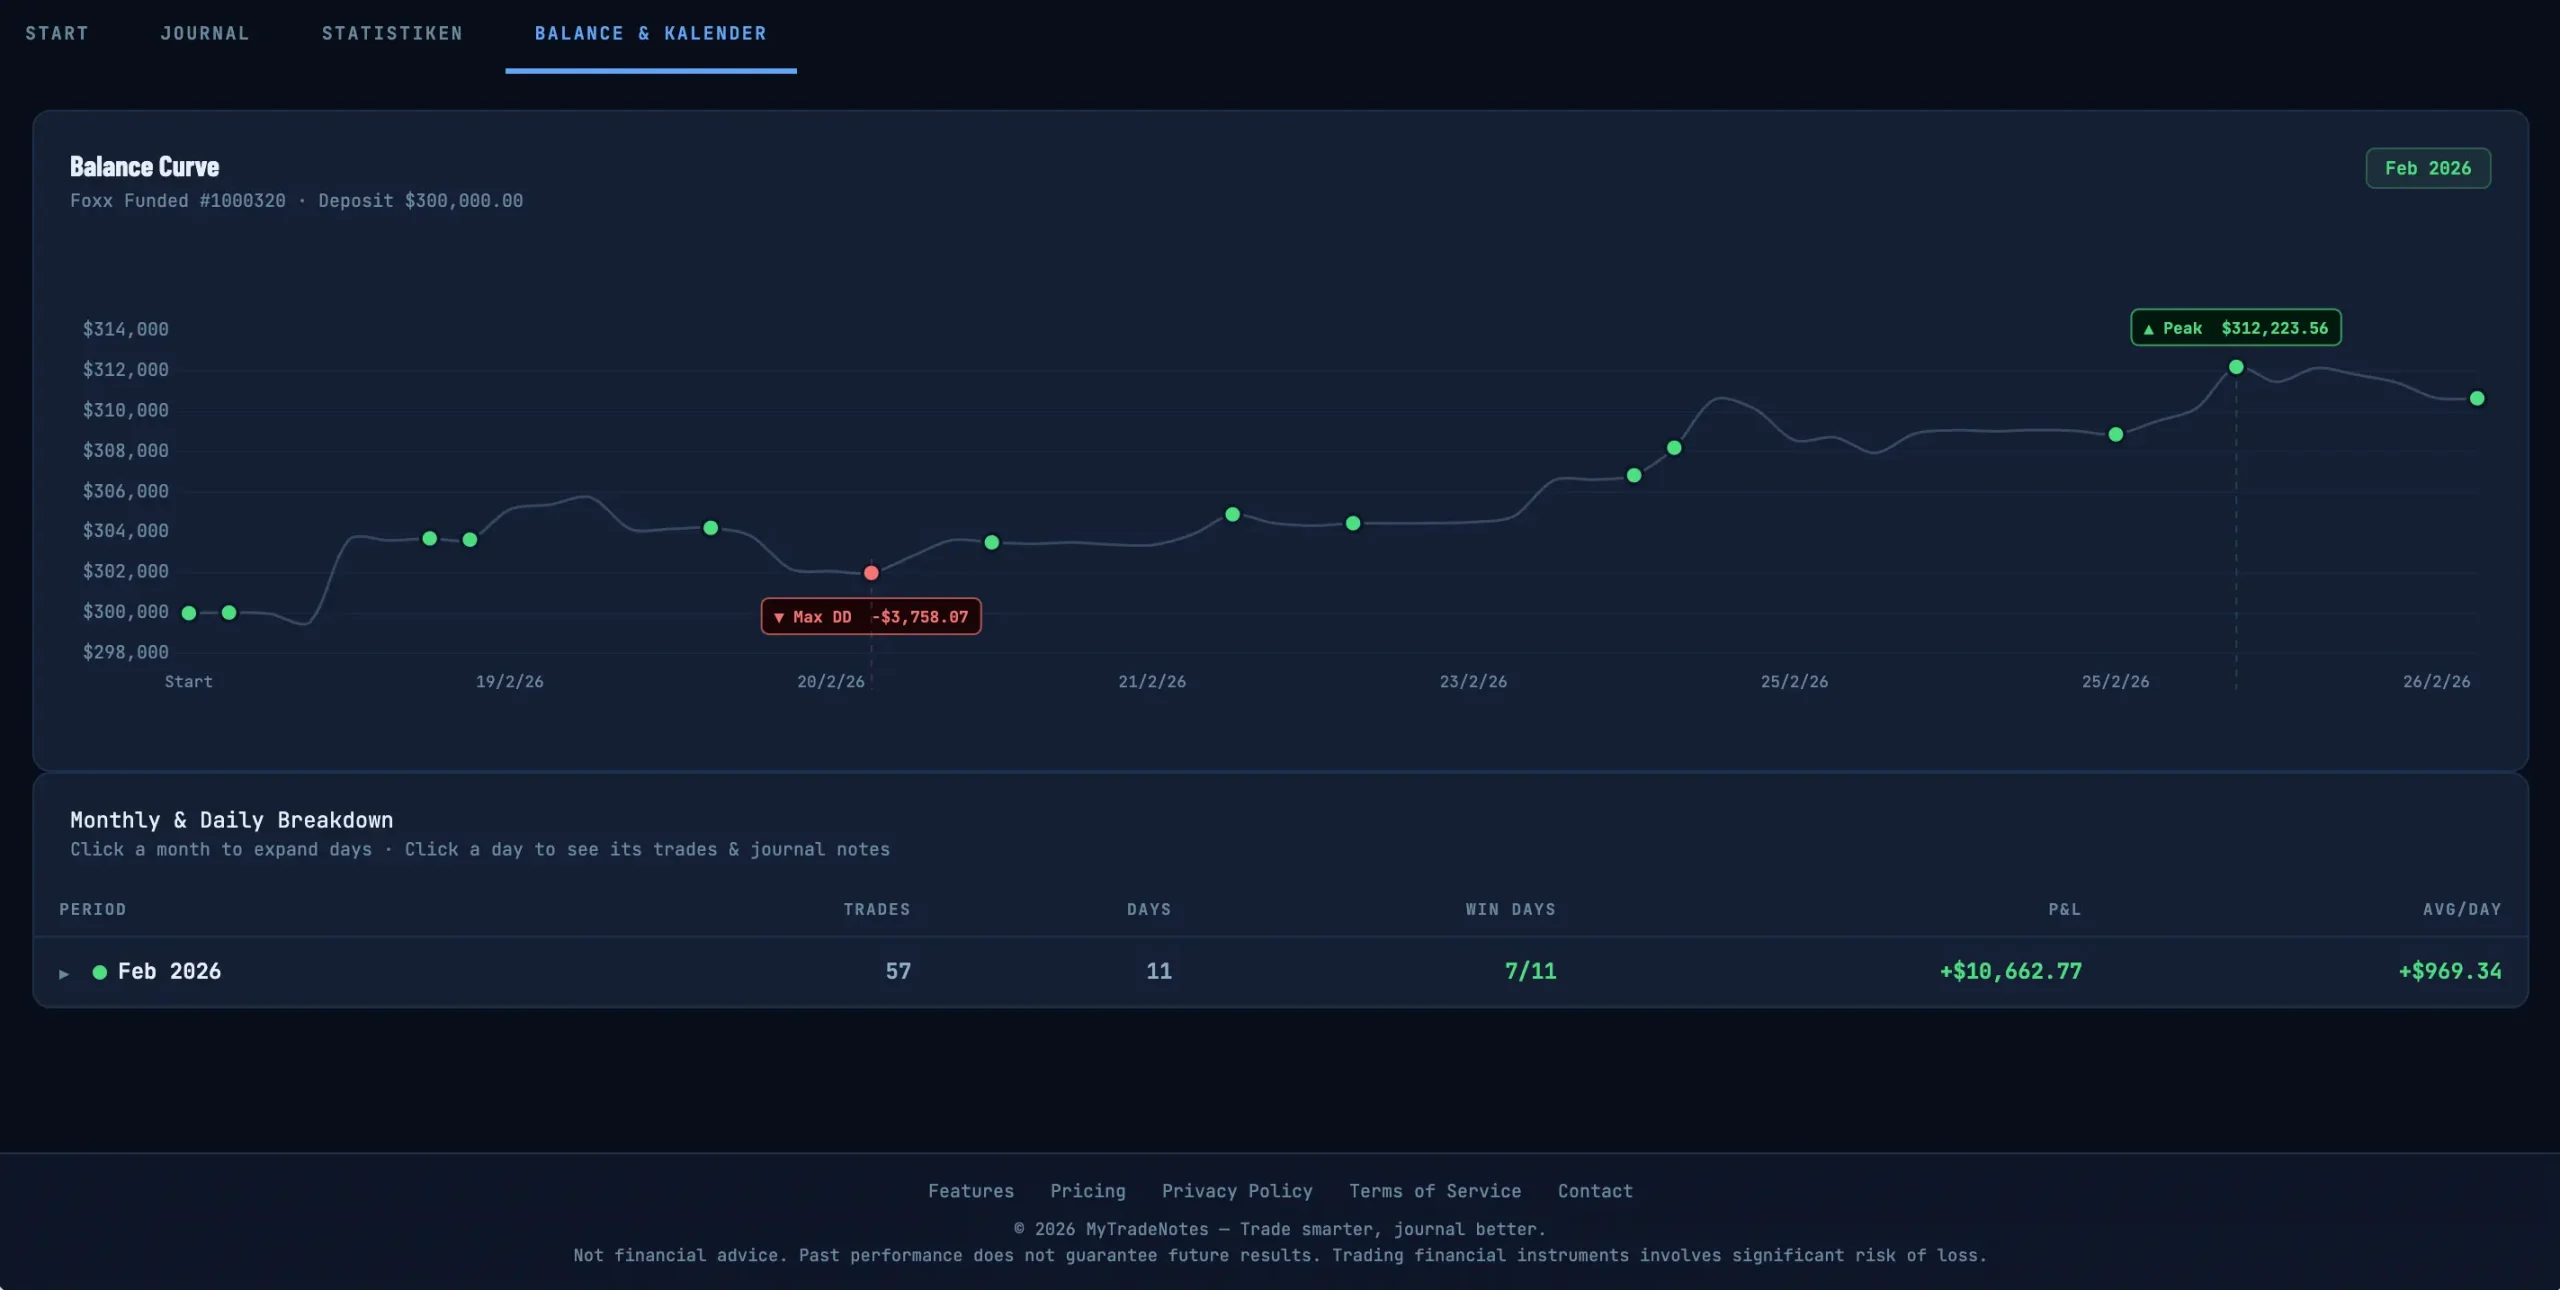Click the Contact footer link

1594,1191
